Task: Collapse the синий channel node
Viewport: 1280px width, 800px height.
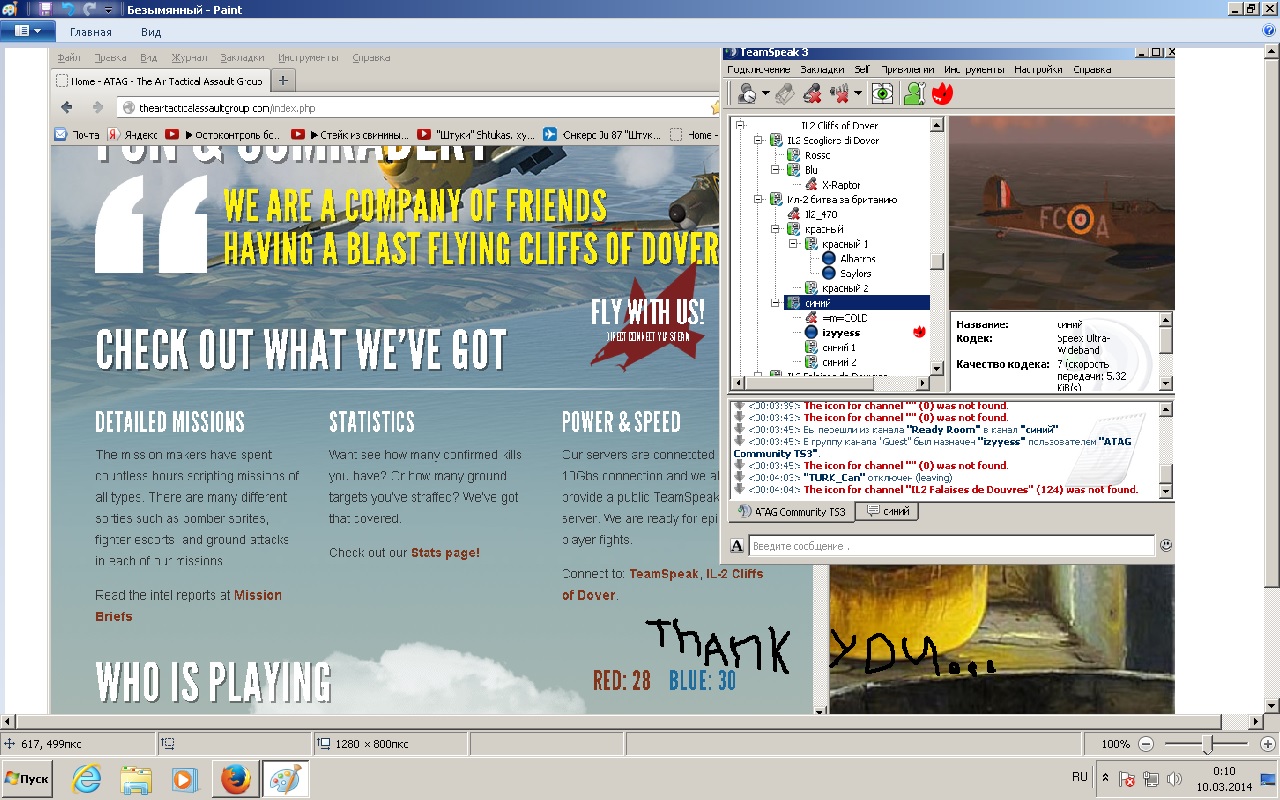Action: pyautogui.click(x=776, y=303)
